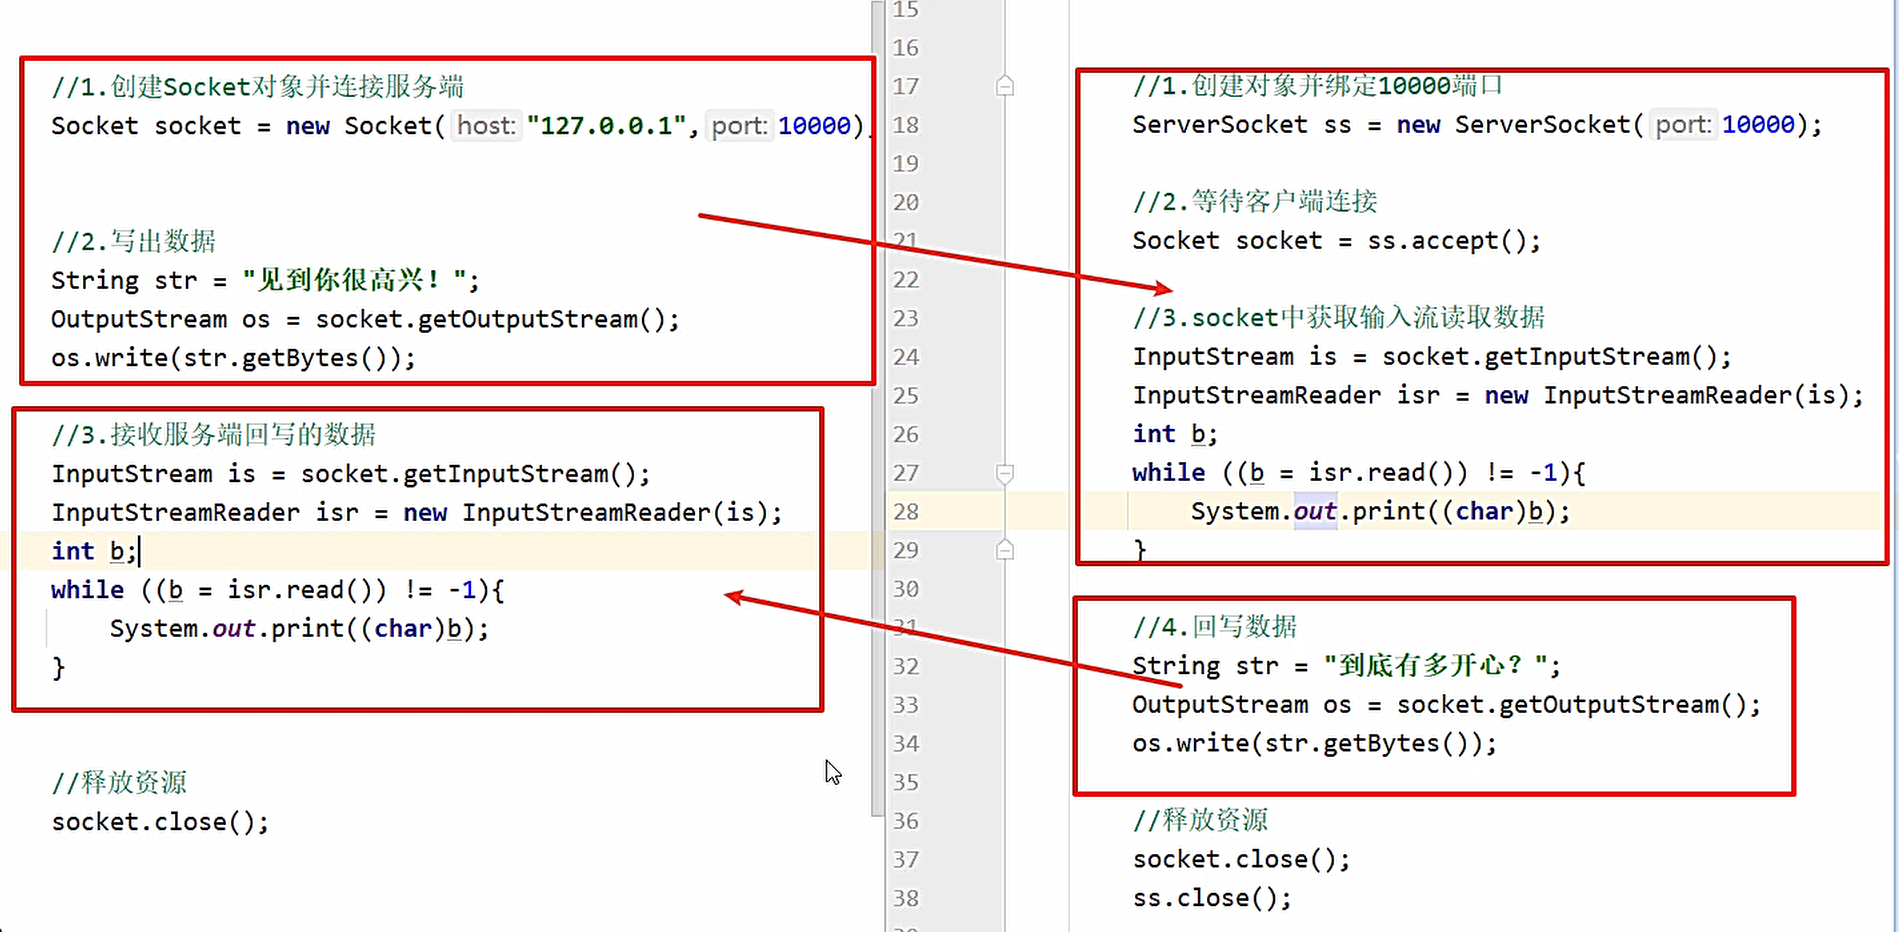Viewport: 1899px width, 932px height.
Task: Click line number 36 in the gutter
Action: point(905,821)
